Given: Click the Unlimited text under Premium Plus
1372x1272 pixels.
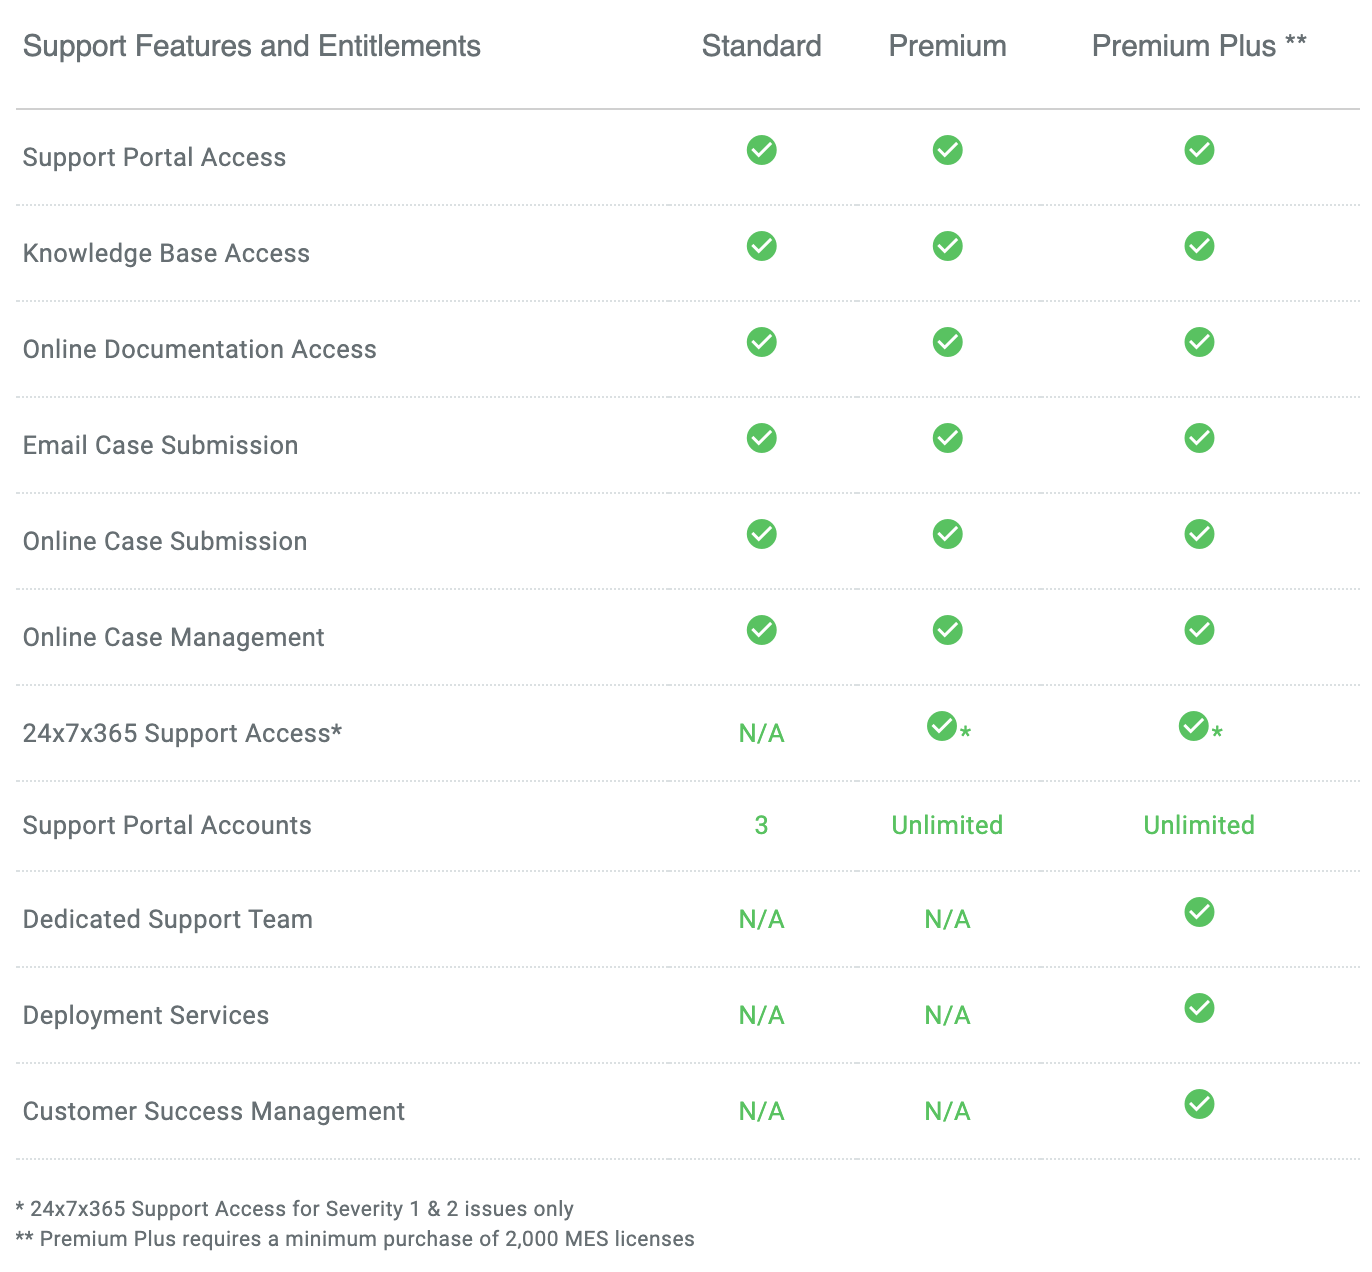Looking at the screenshot, I should pyautogui.click(x=1198, y=825).
